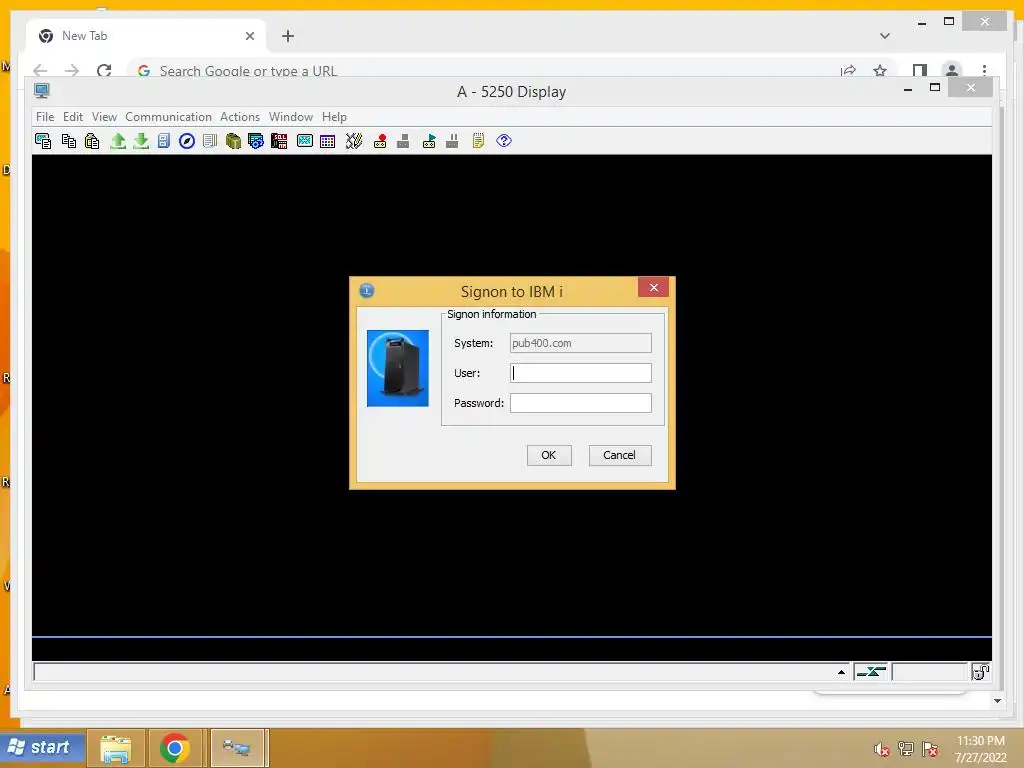This screenshot has width=1024, height=768.
Task: Click the network tray icon
Action: pyautogui.click(x=906, y=749)
